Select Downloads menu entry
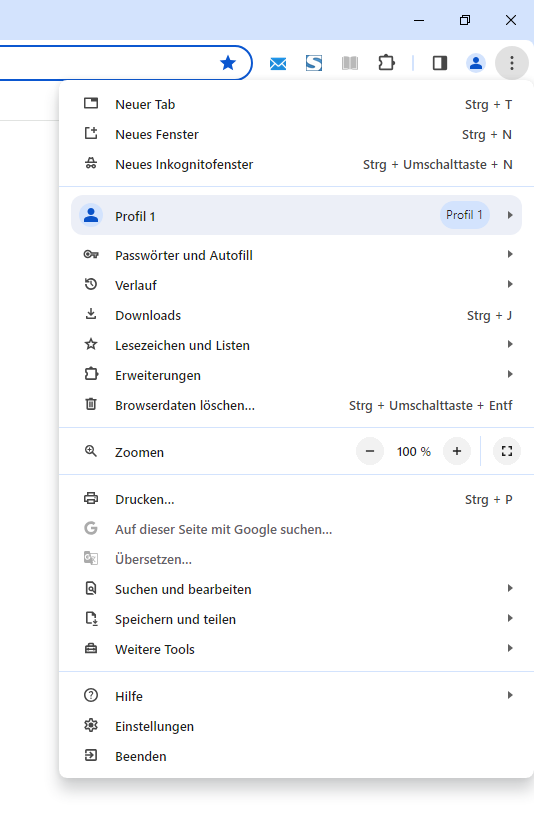This screenshot has width=534, height=820. click(x=296, y=315)
